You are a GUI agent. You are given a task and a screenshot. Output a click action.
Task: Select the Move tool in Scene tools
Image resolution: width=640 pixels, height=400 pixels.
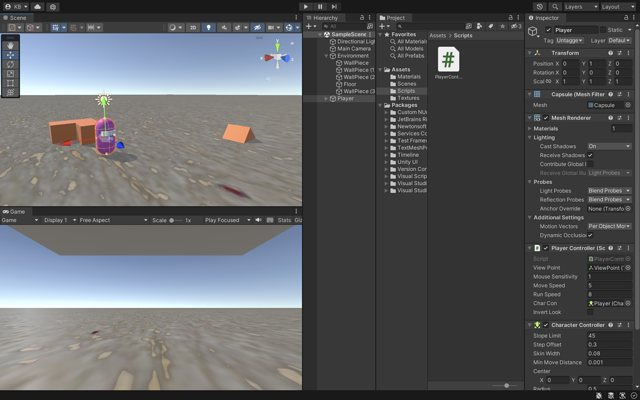(10, 55)
